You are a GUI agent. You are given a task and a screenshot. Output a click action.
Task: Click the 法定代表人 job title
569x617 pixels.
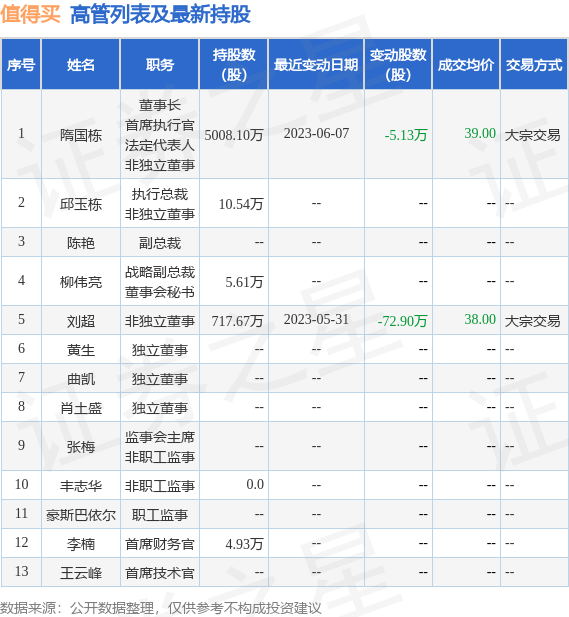coord(159,145)
